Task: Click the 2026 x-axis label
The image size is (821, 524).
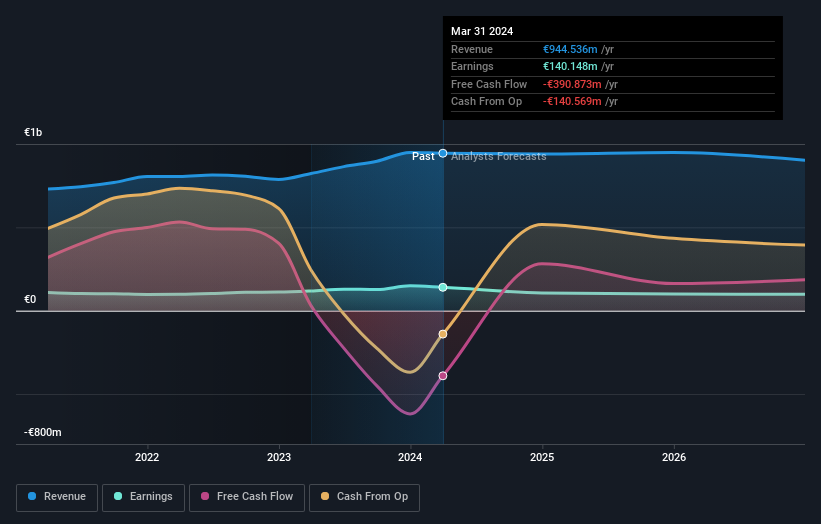Action: (674, 458)
